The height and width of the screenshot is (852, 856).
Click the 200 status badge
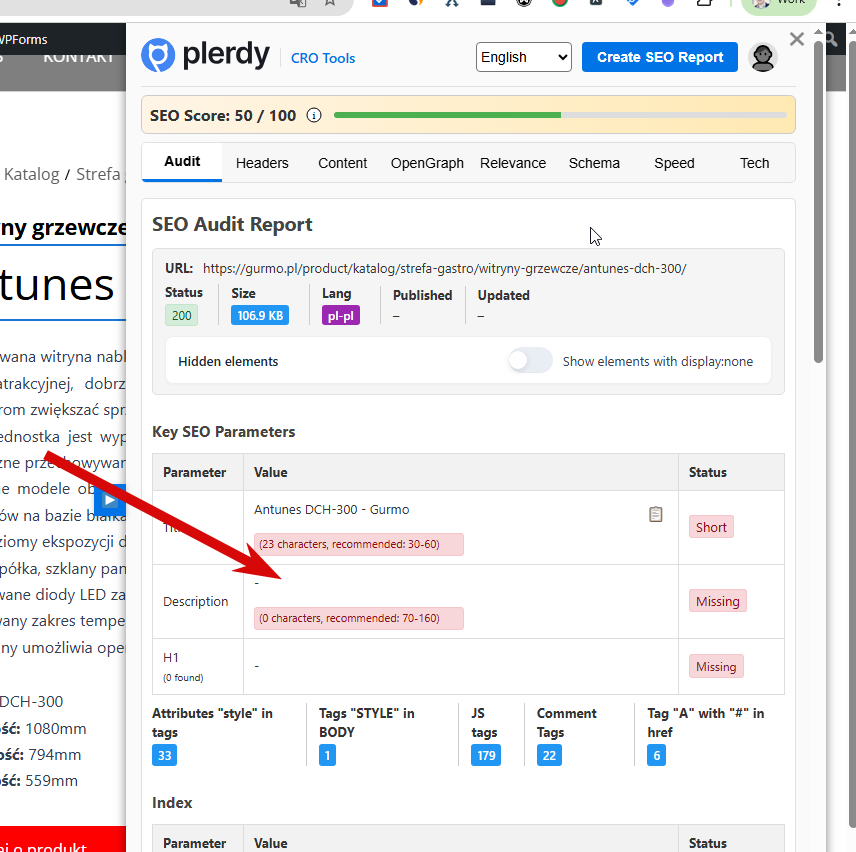click(181, 315)
